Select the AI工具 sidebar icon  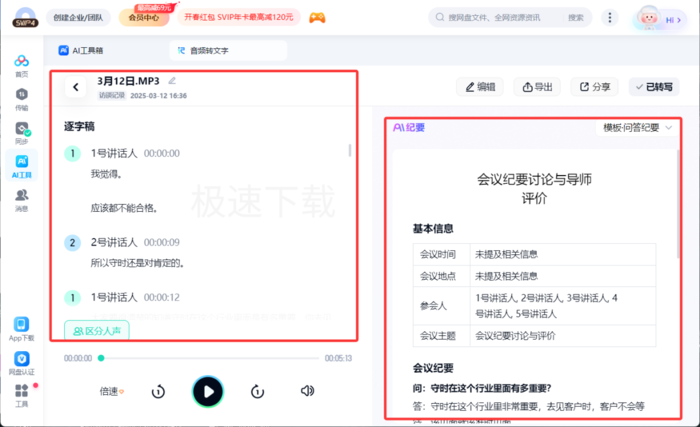point(21,166)
